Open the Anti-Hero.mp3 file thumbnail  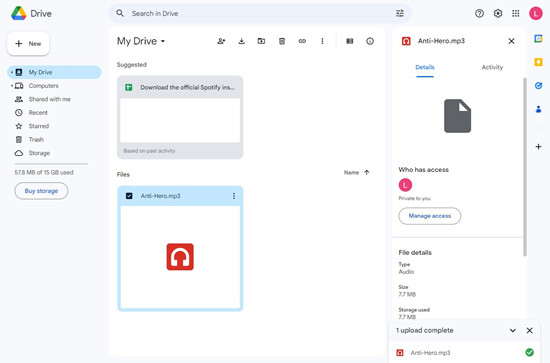coord(180,257)
